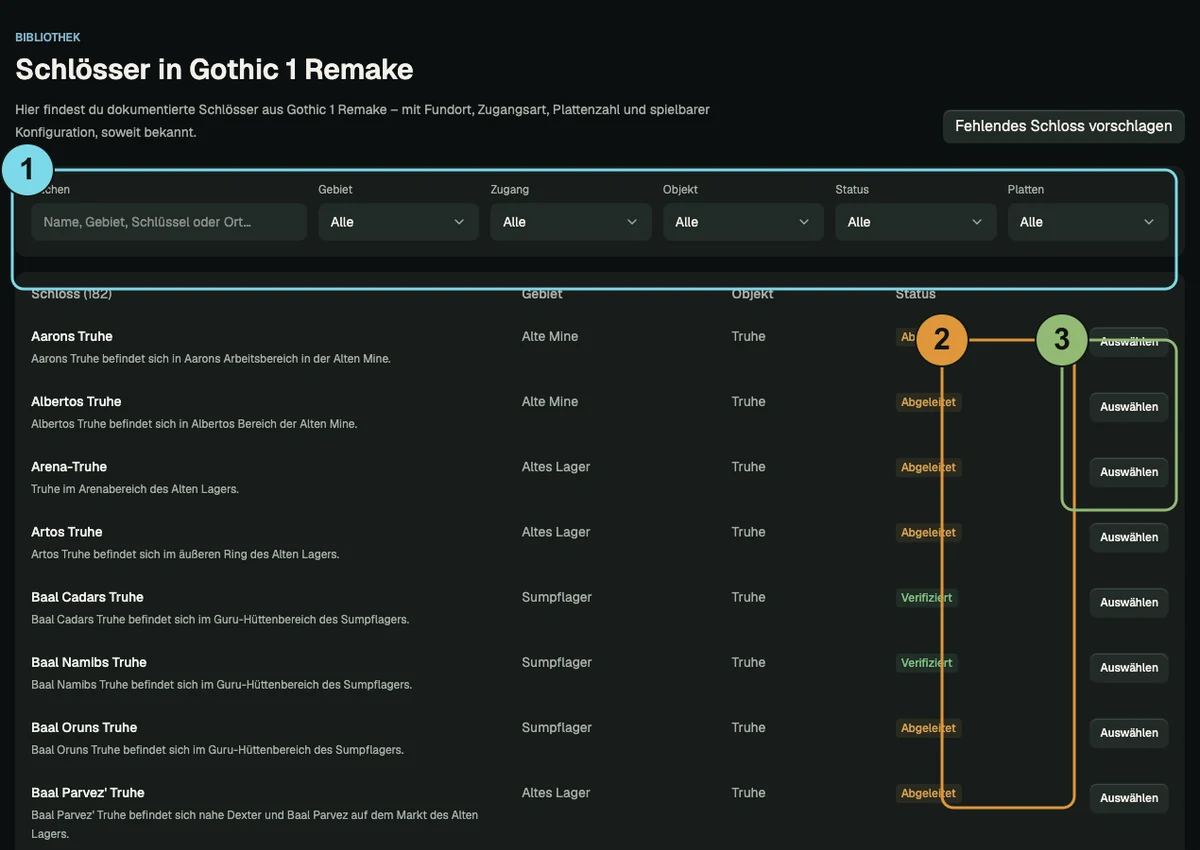
Task: Click the Gebiet column header
Action: click(x=542, y=294)
